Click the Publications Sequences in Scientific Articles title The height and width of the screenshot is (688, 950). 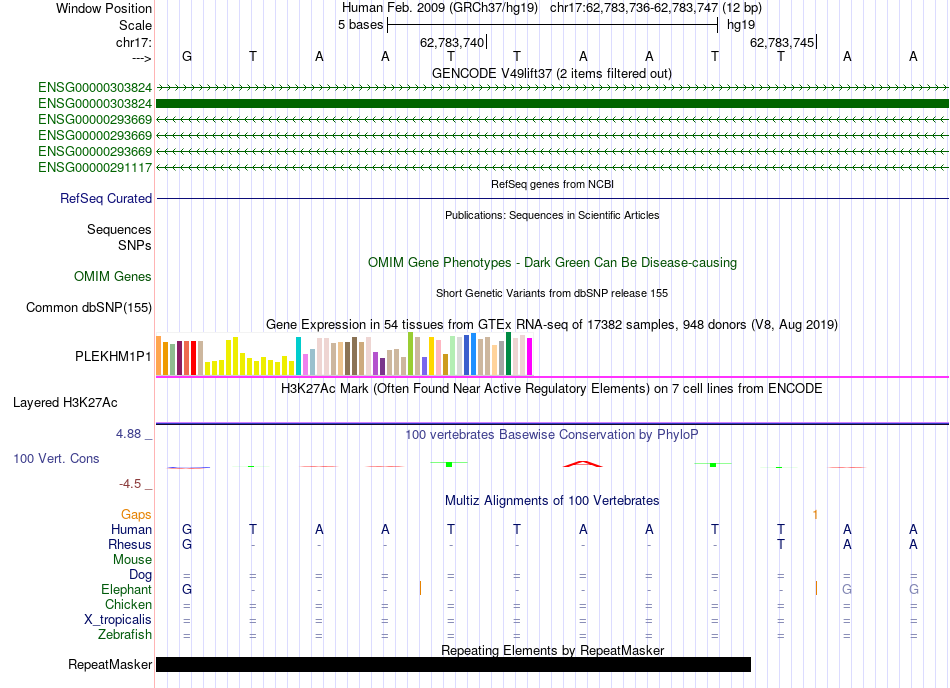[552, 215]
